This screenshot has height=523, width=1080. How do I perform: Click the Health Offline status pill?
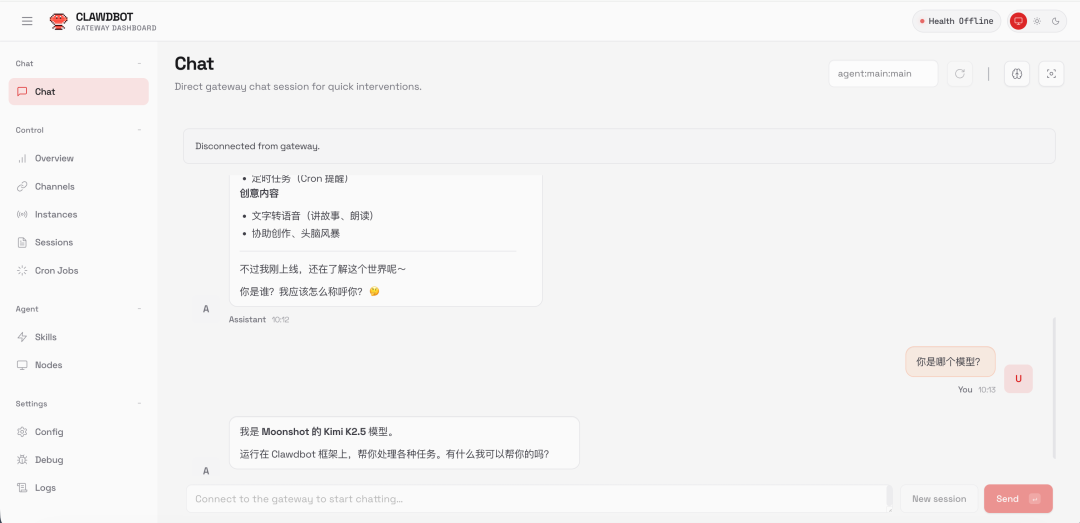click(x=957, y=21)
